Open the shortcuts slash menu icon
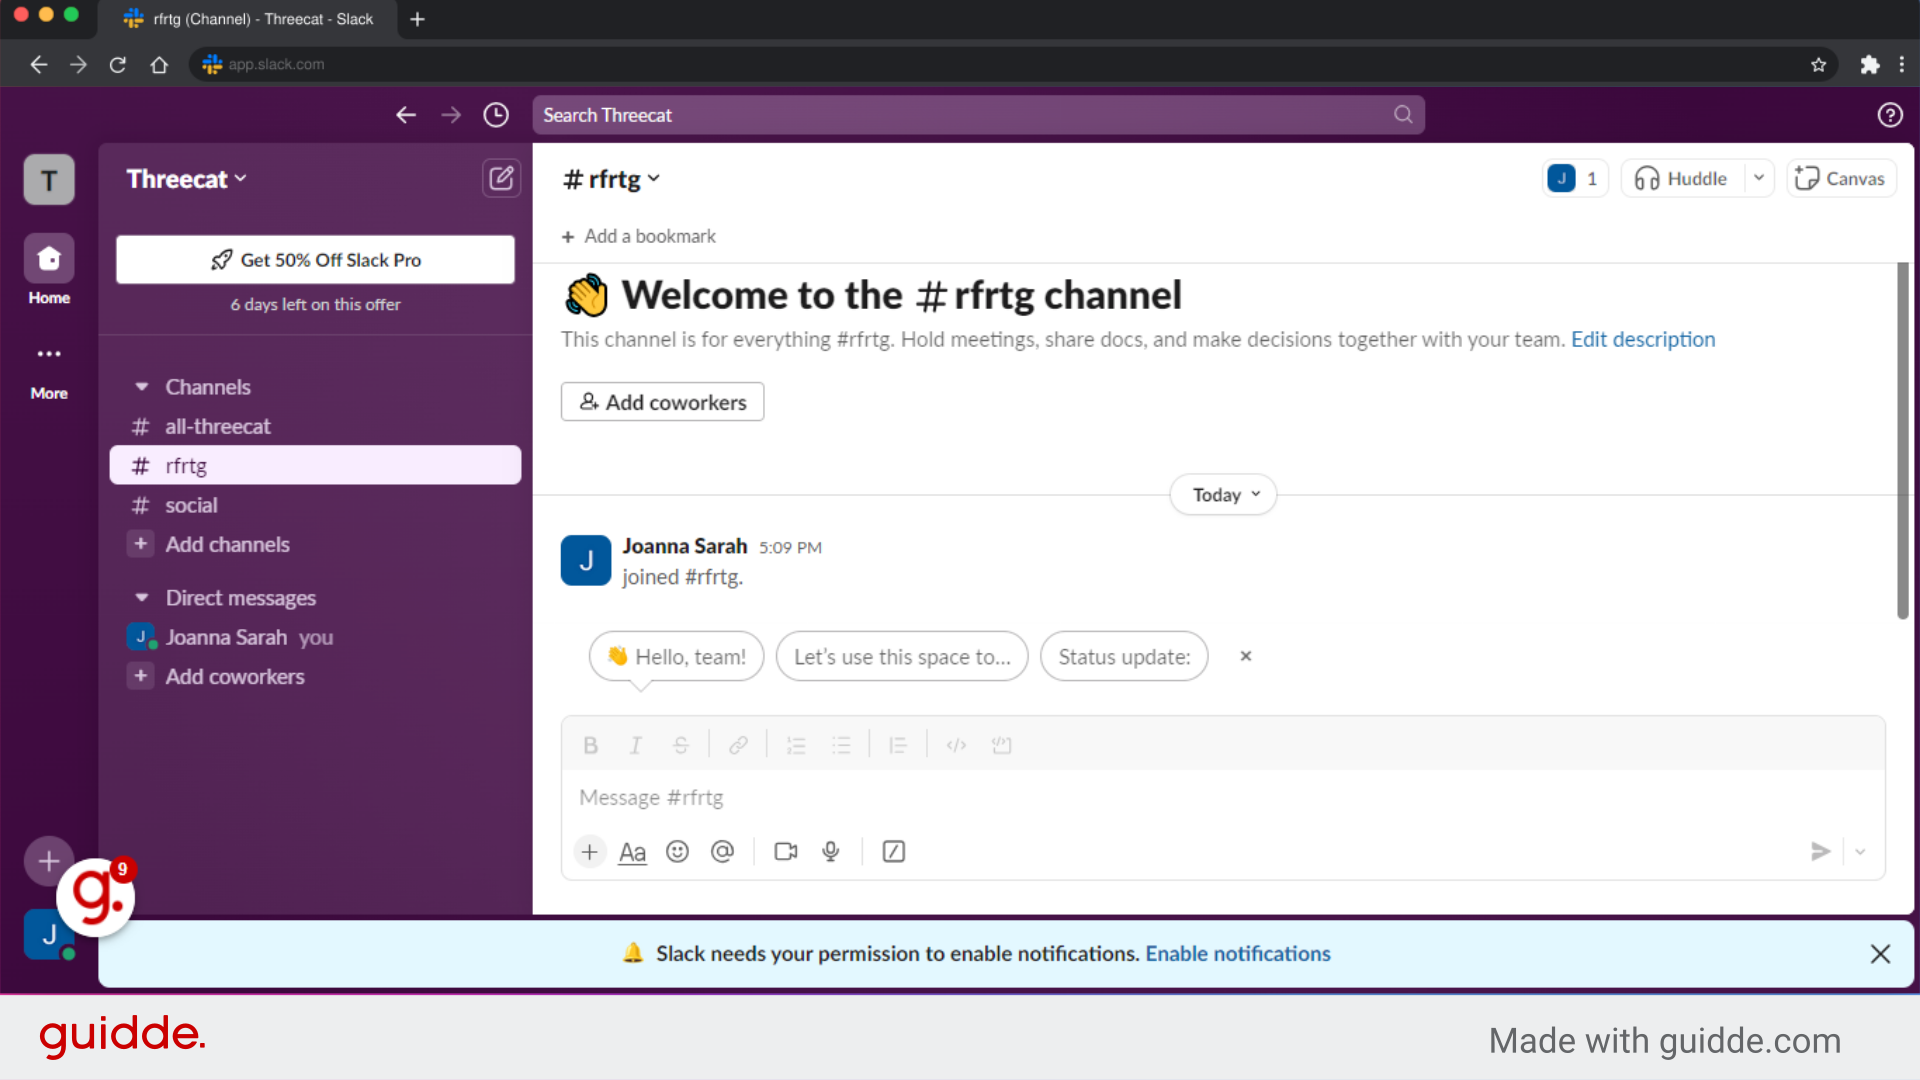The width and height of the screenshot is (1920, 1080). tap(893, 851)
